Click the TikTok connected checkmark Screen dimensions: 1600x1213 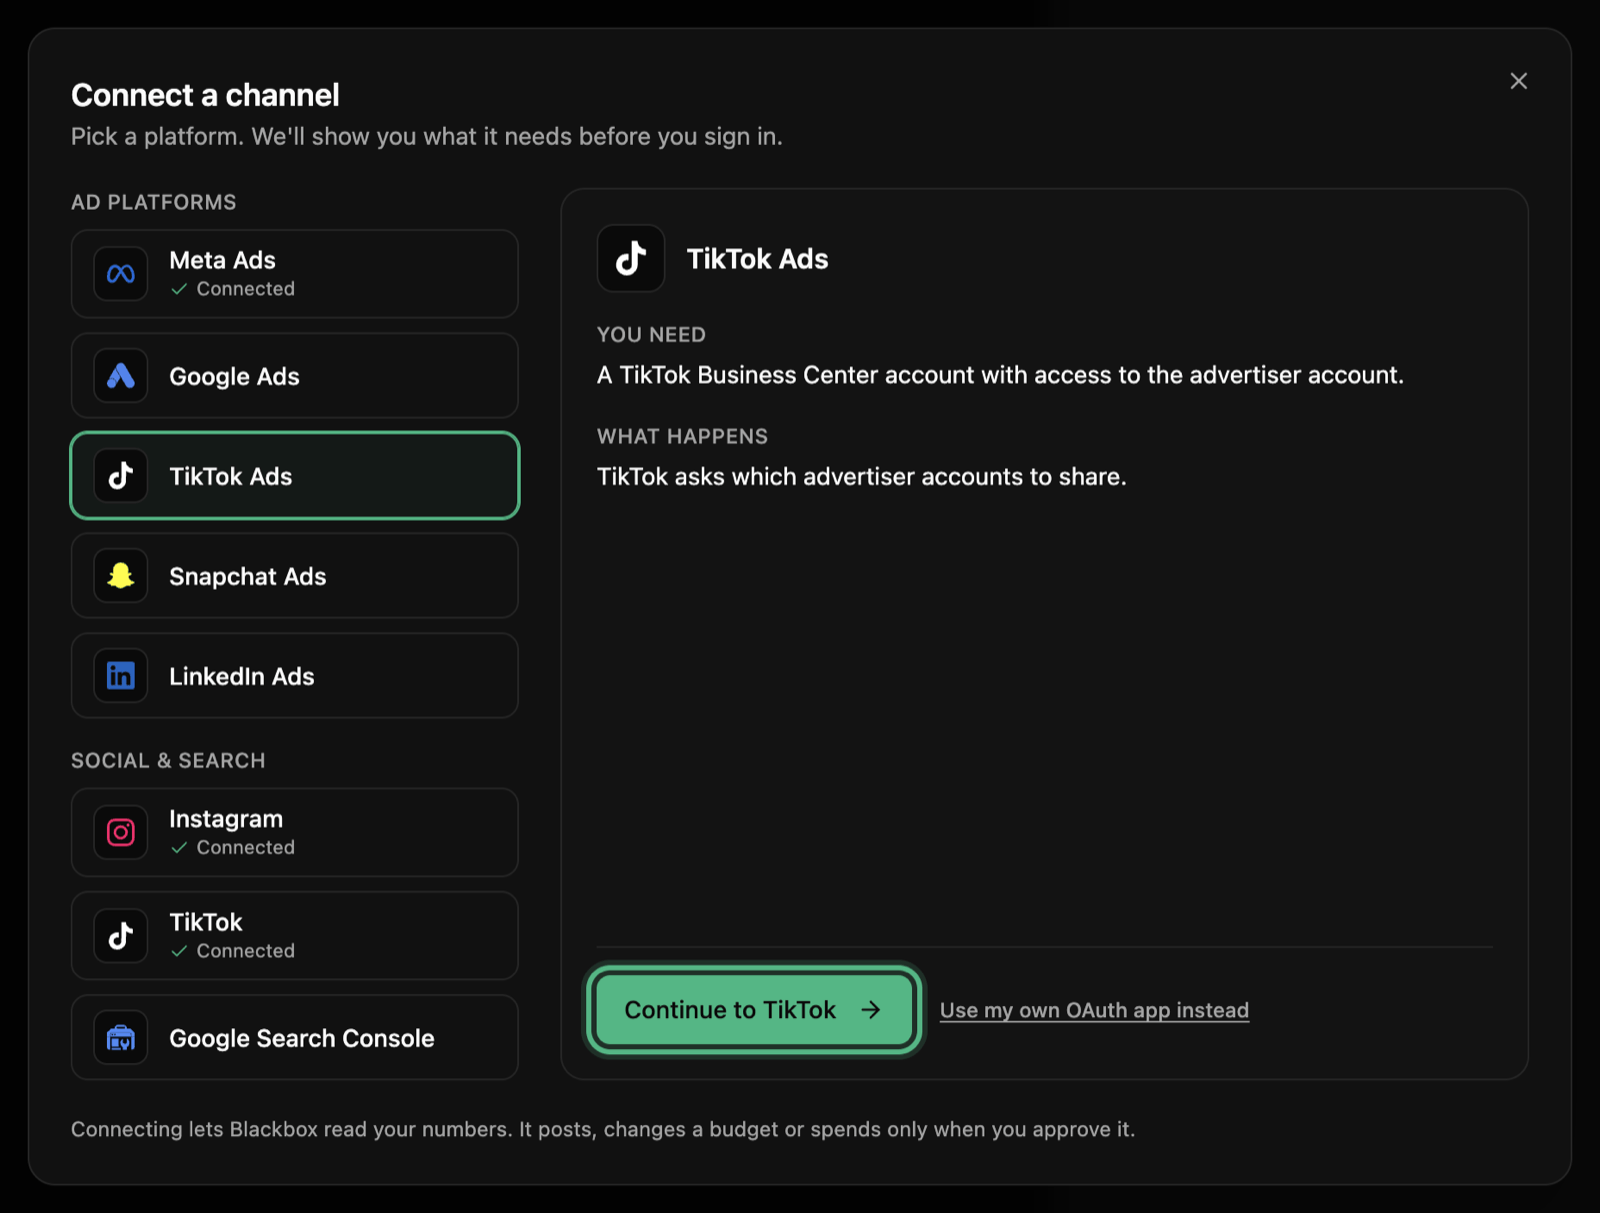pos(179,951)
